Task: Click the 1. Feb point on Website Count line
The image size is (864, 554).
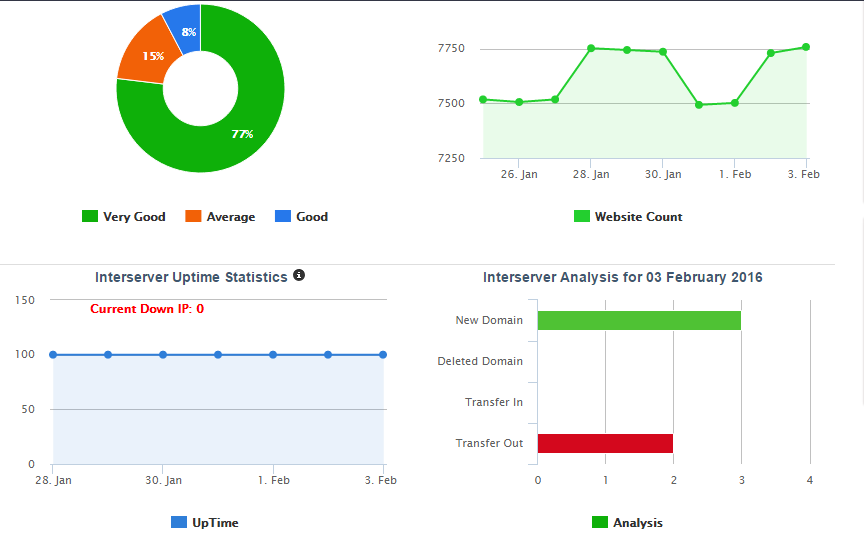Action: click(x=734, y=102)
